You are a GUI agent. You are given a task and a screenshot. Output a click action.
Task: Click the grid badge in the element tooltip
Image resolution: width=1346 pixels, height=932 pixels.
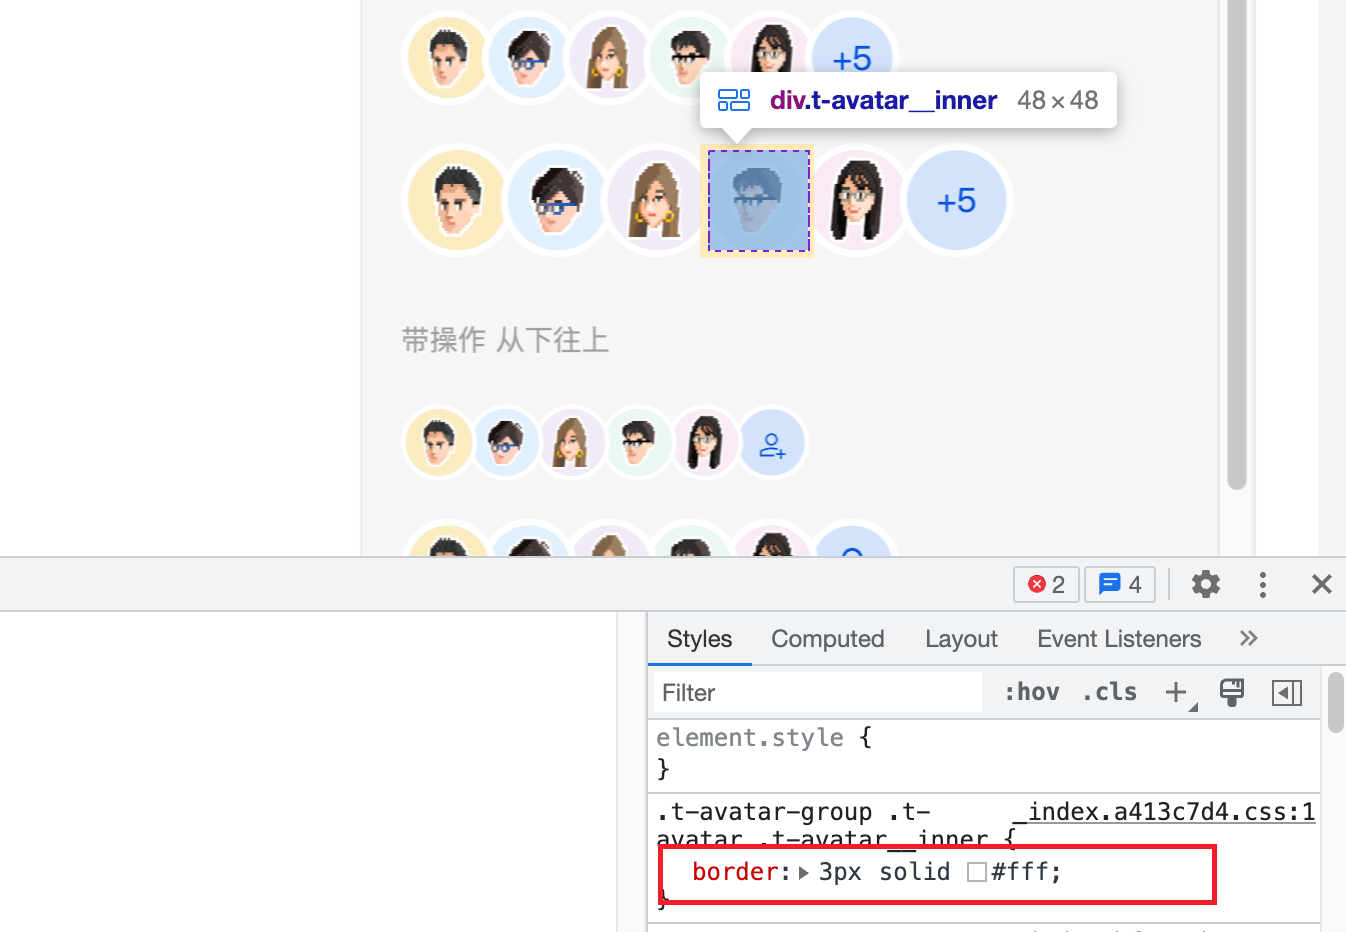(x=734, y=100)
